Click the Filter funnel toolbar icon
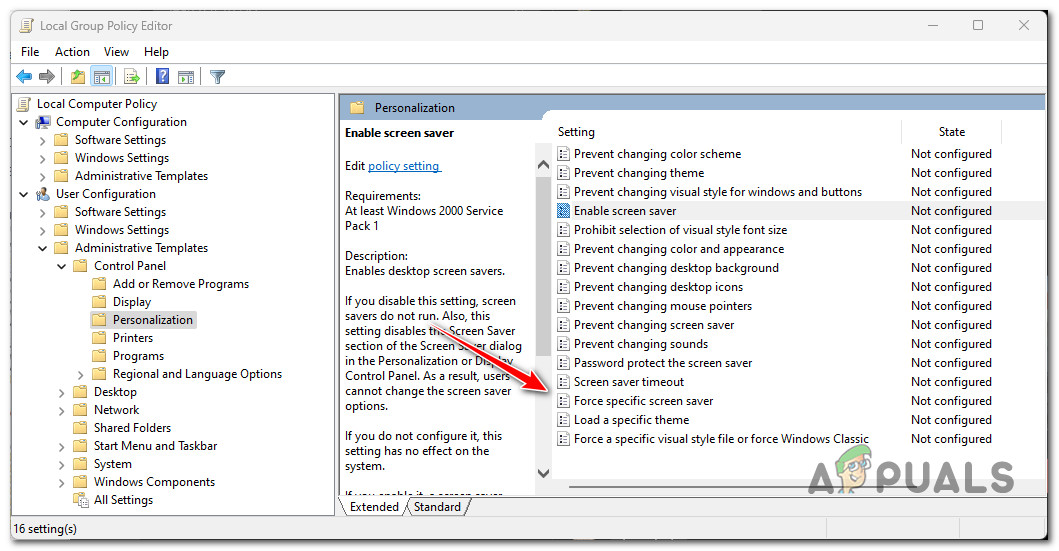 tap(217, 77)
